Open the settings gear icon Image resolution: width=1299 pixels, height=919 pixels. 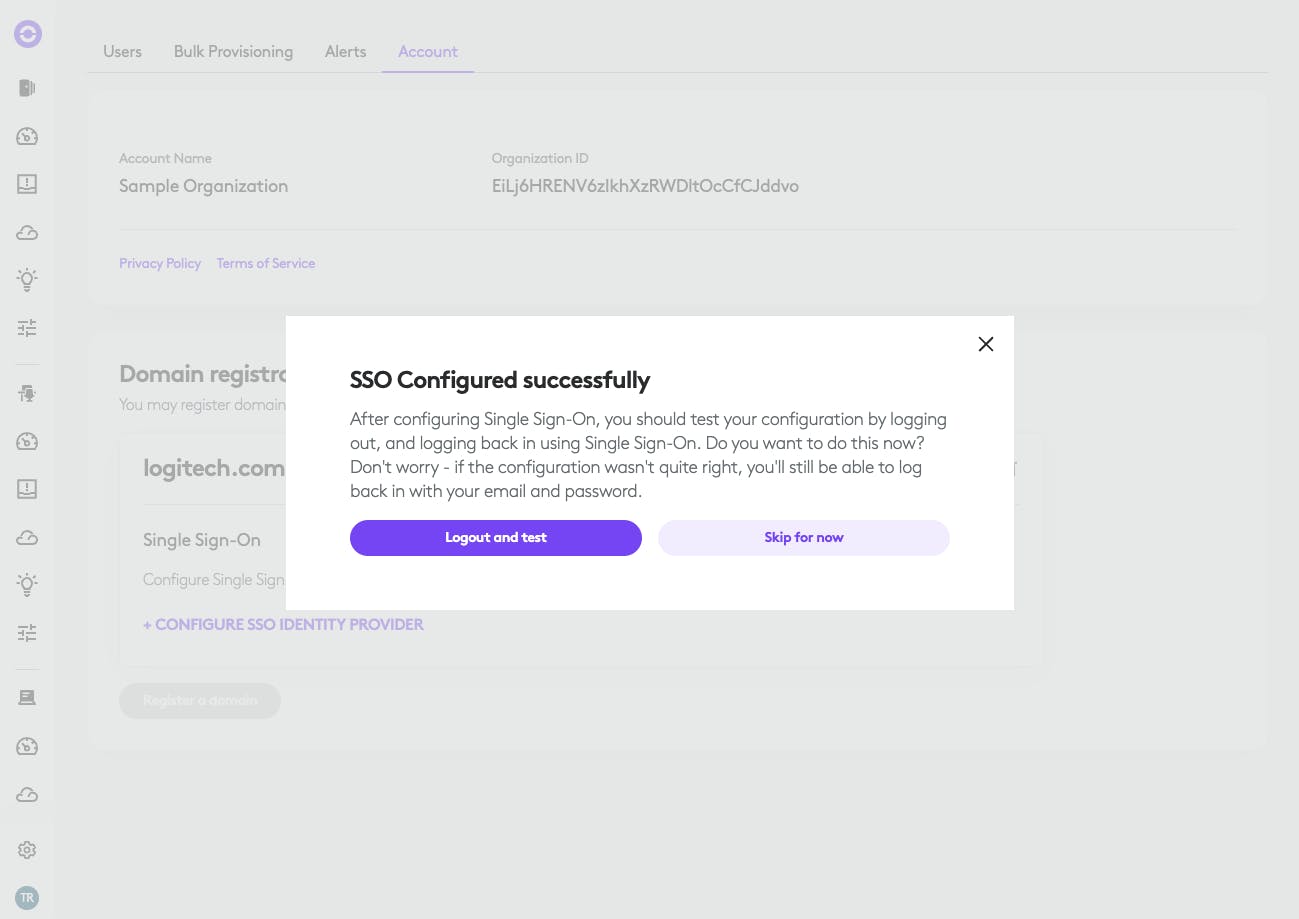click(x=27, y=850)
